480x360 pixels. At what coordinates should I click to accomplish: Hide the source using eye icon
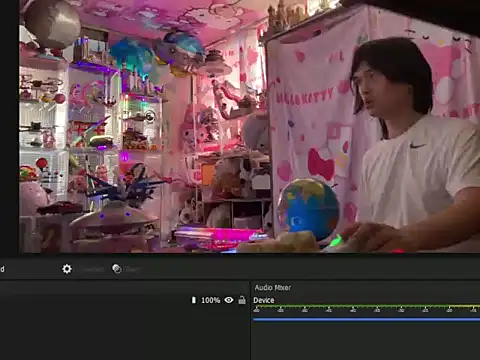229,300
